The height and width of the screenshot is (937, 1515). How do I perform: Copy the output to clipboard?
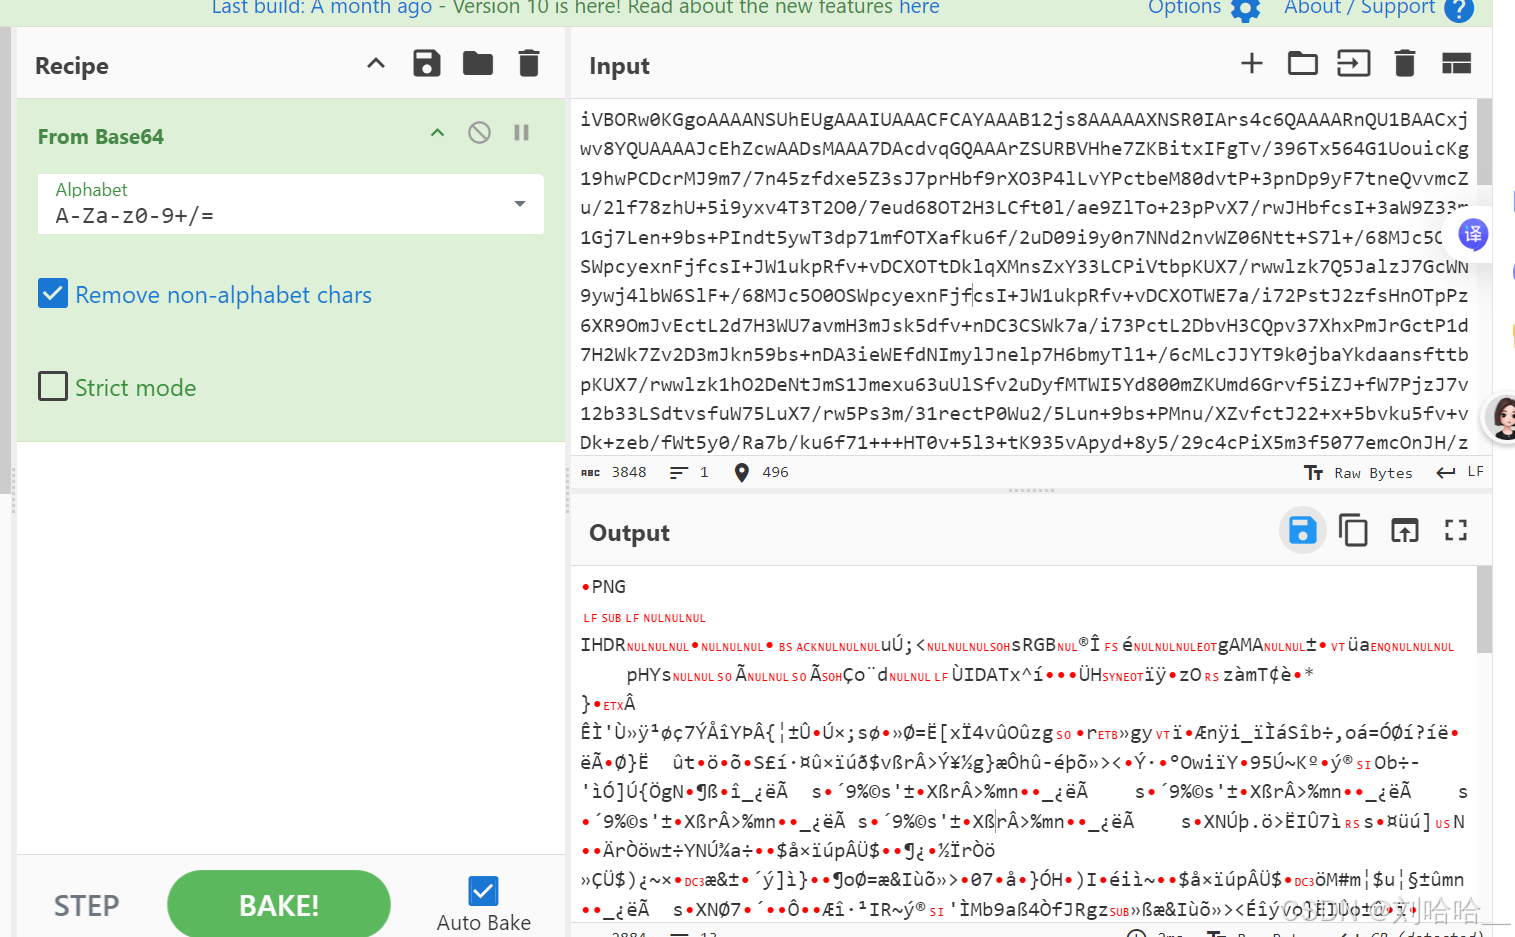click(1354, 531)
